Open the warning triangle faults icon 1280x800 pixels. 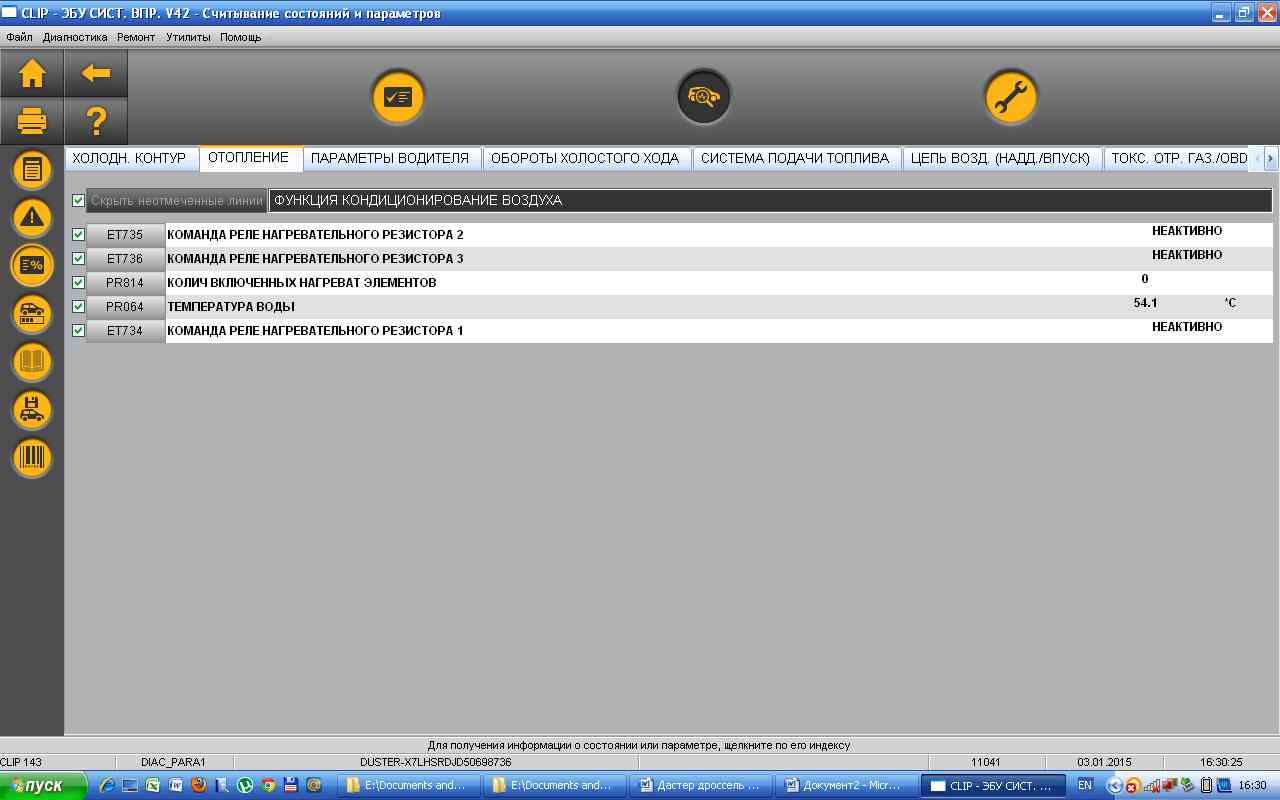(x=32, y=218)
